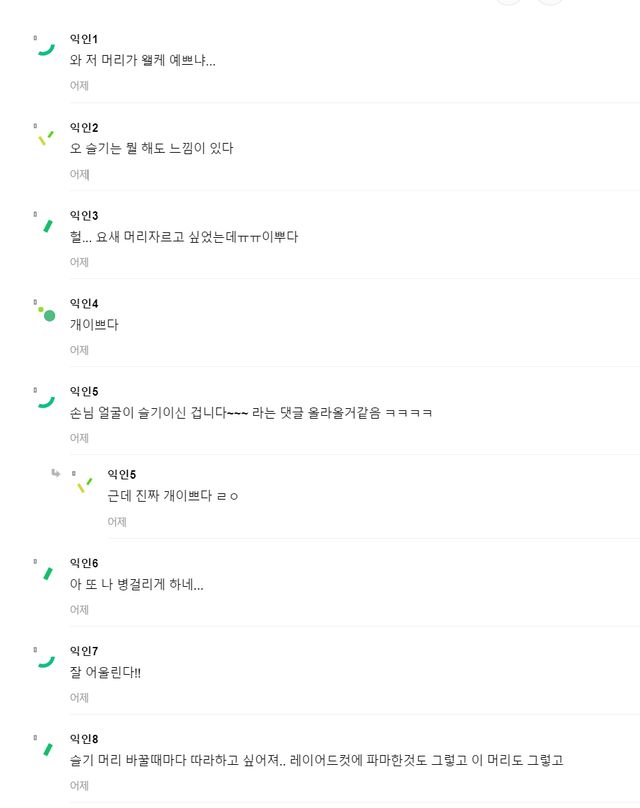Click the comment '잘 어울린다!!'
The image size is (640, 808).
pyautogui.click(x=105, y=672)
